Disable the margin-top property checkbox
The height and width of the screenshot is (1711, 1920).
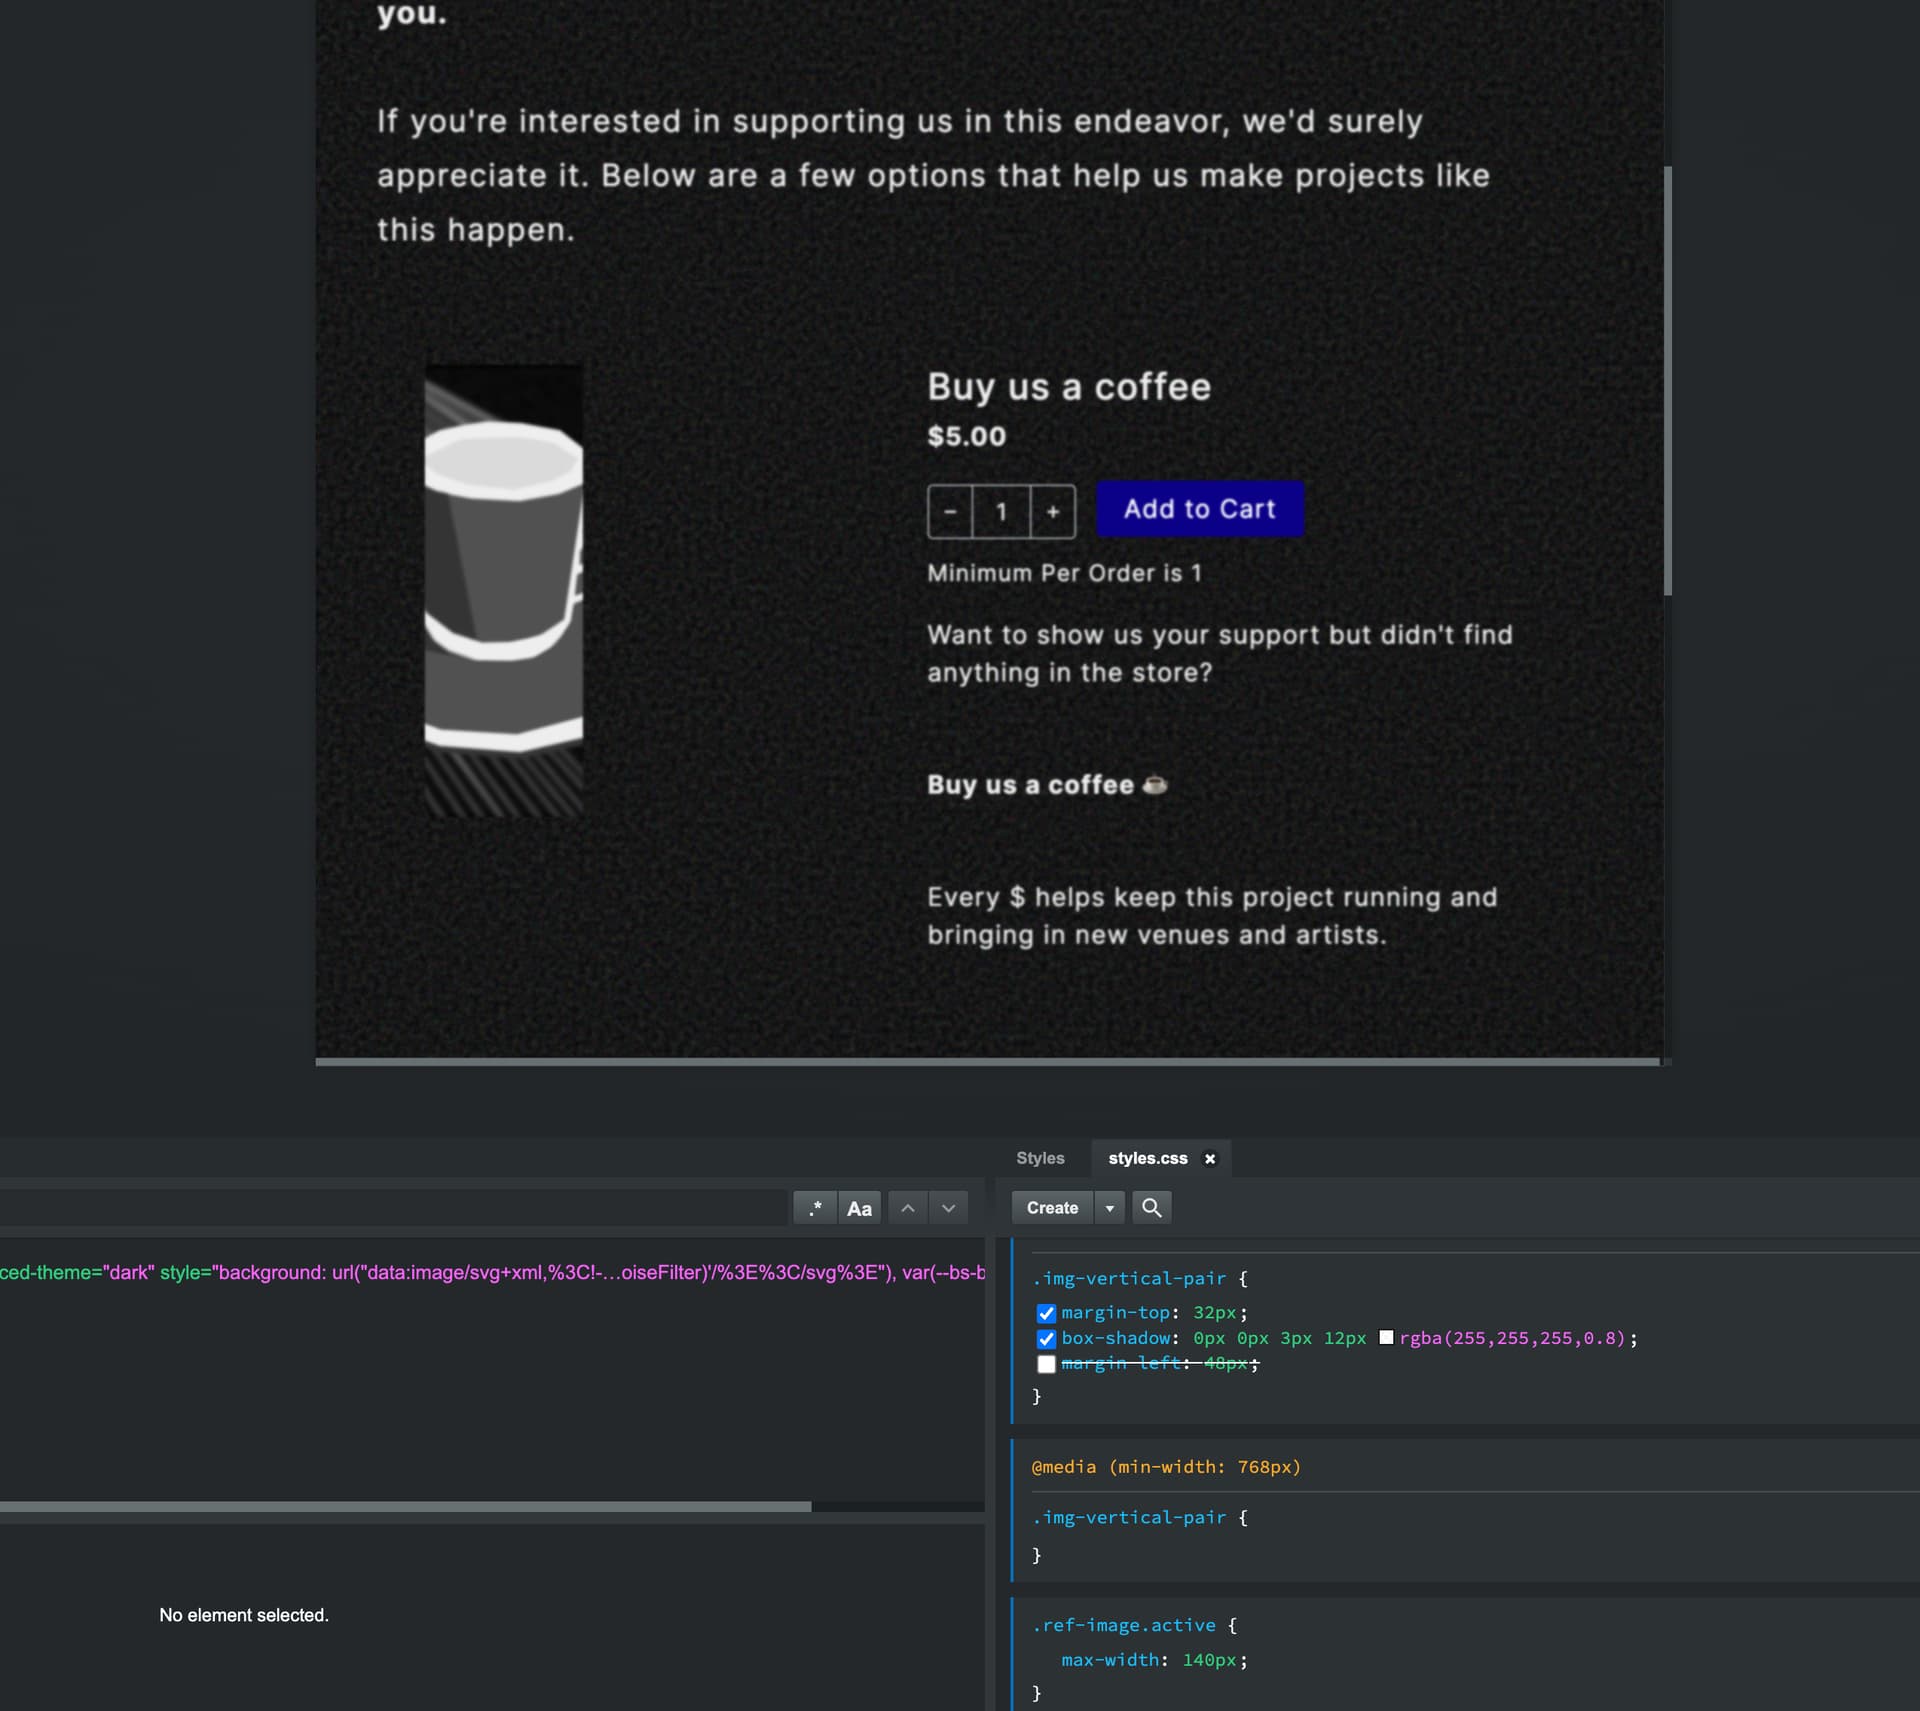pyautogui.click(x=1046, y=1313)
